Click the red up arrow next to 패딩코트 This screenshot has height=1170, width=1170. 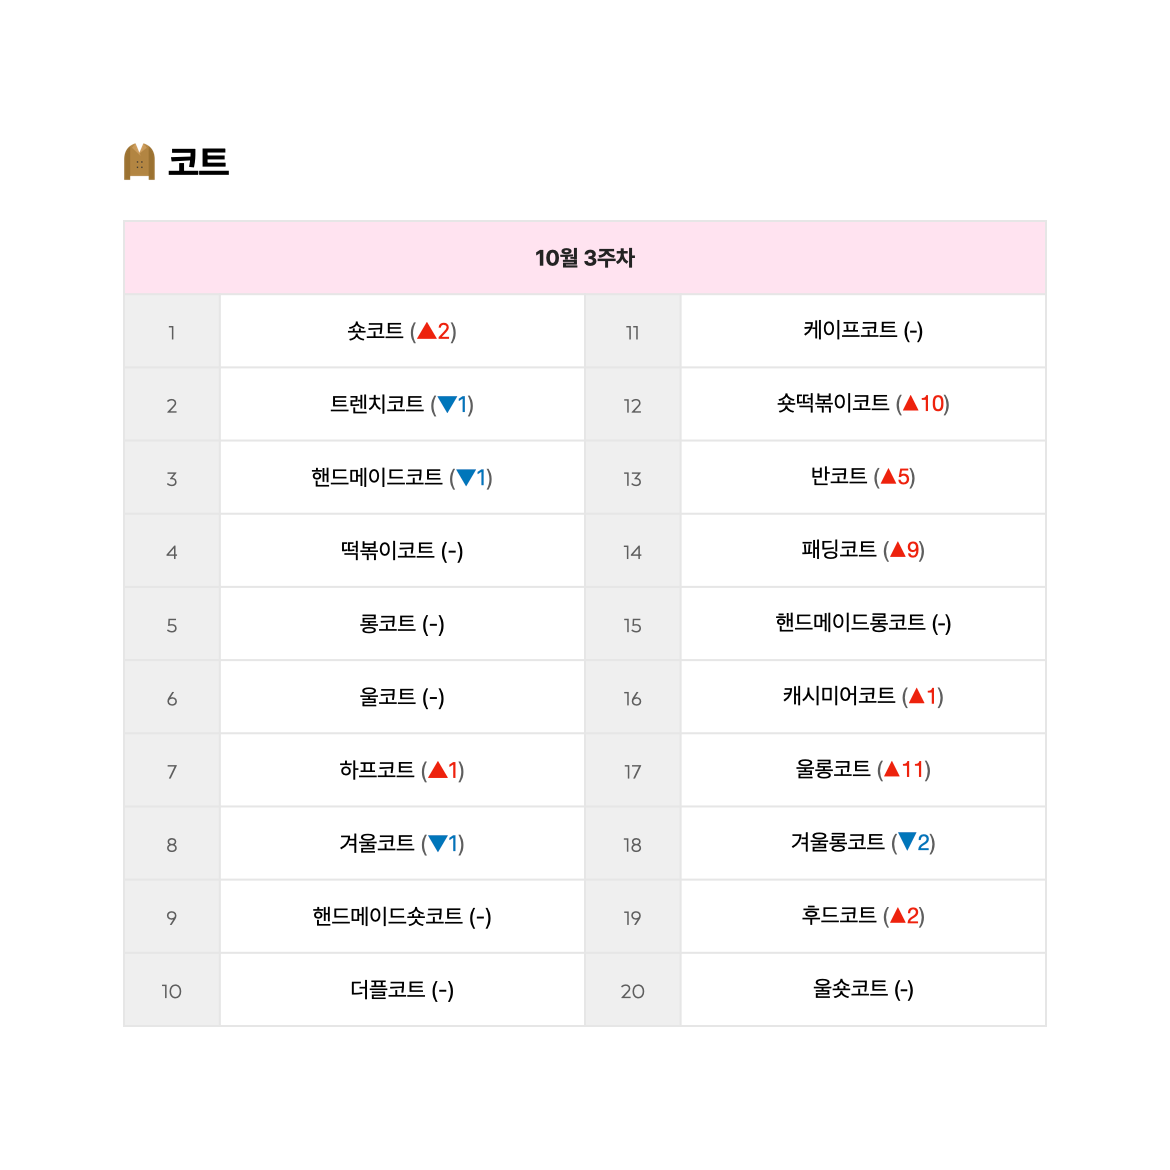[898, 550]
